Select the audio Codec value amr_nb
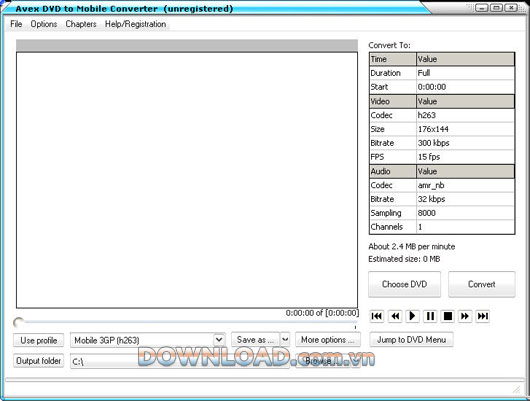The height and width of the screenshot is (401, 530). pyautogui.click(x=465, y=185)
